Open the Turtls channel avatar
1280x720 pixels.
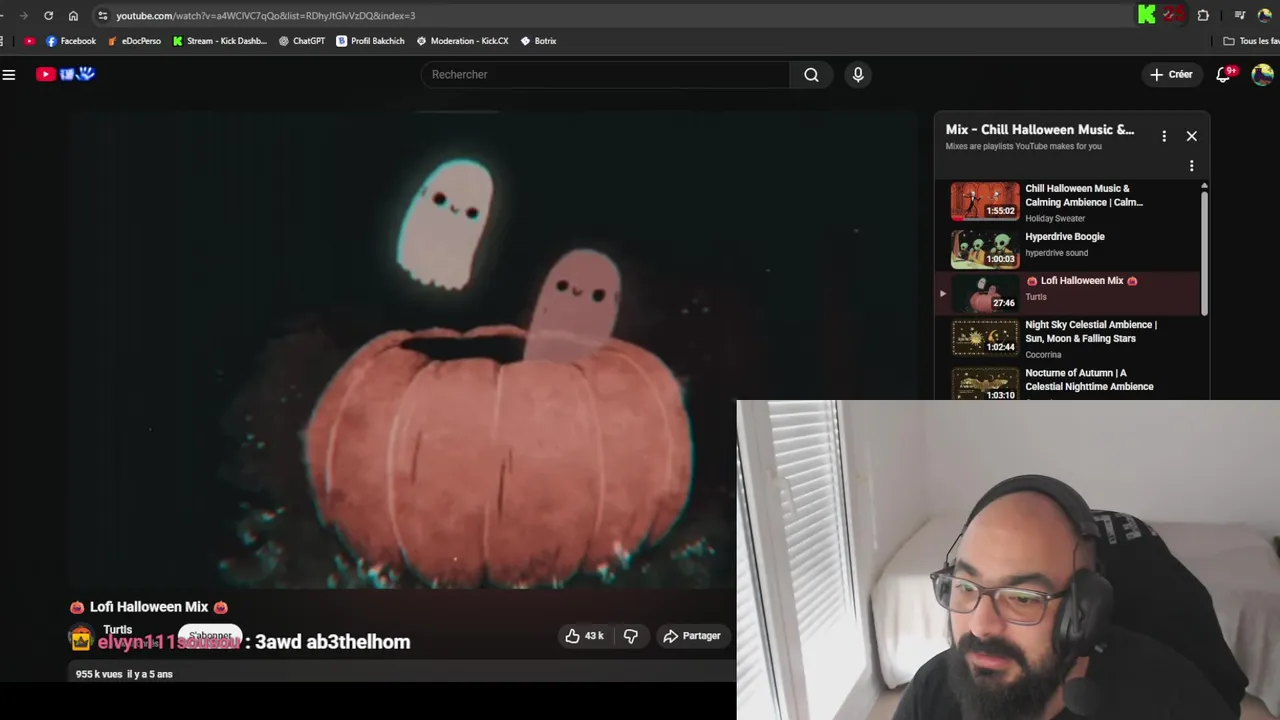tap(81, 637)
